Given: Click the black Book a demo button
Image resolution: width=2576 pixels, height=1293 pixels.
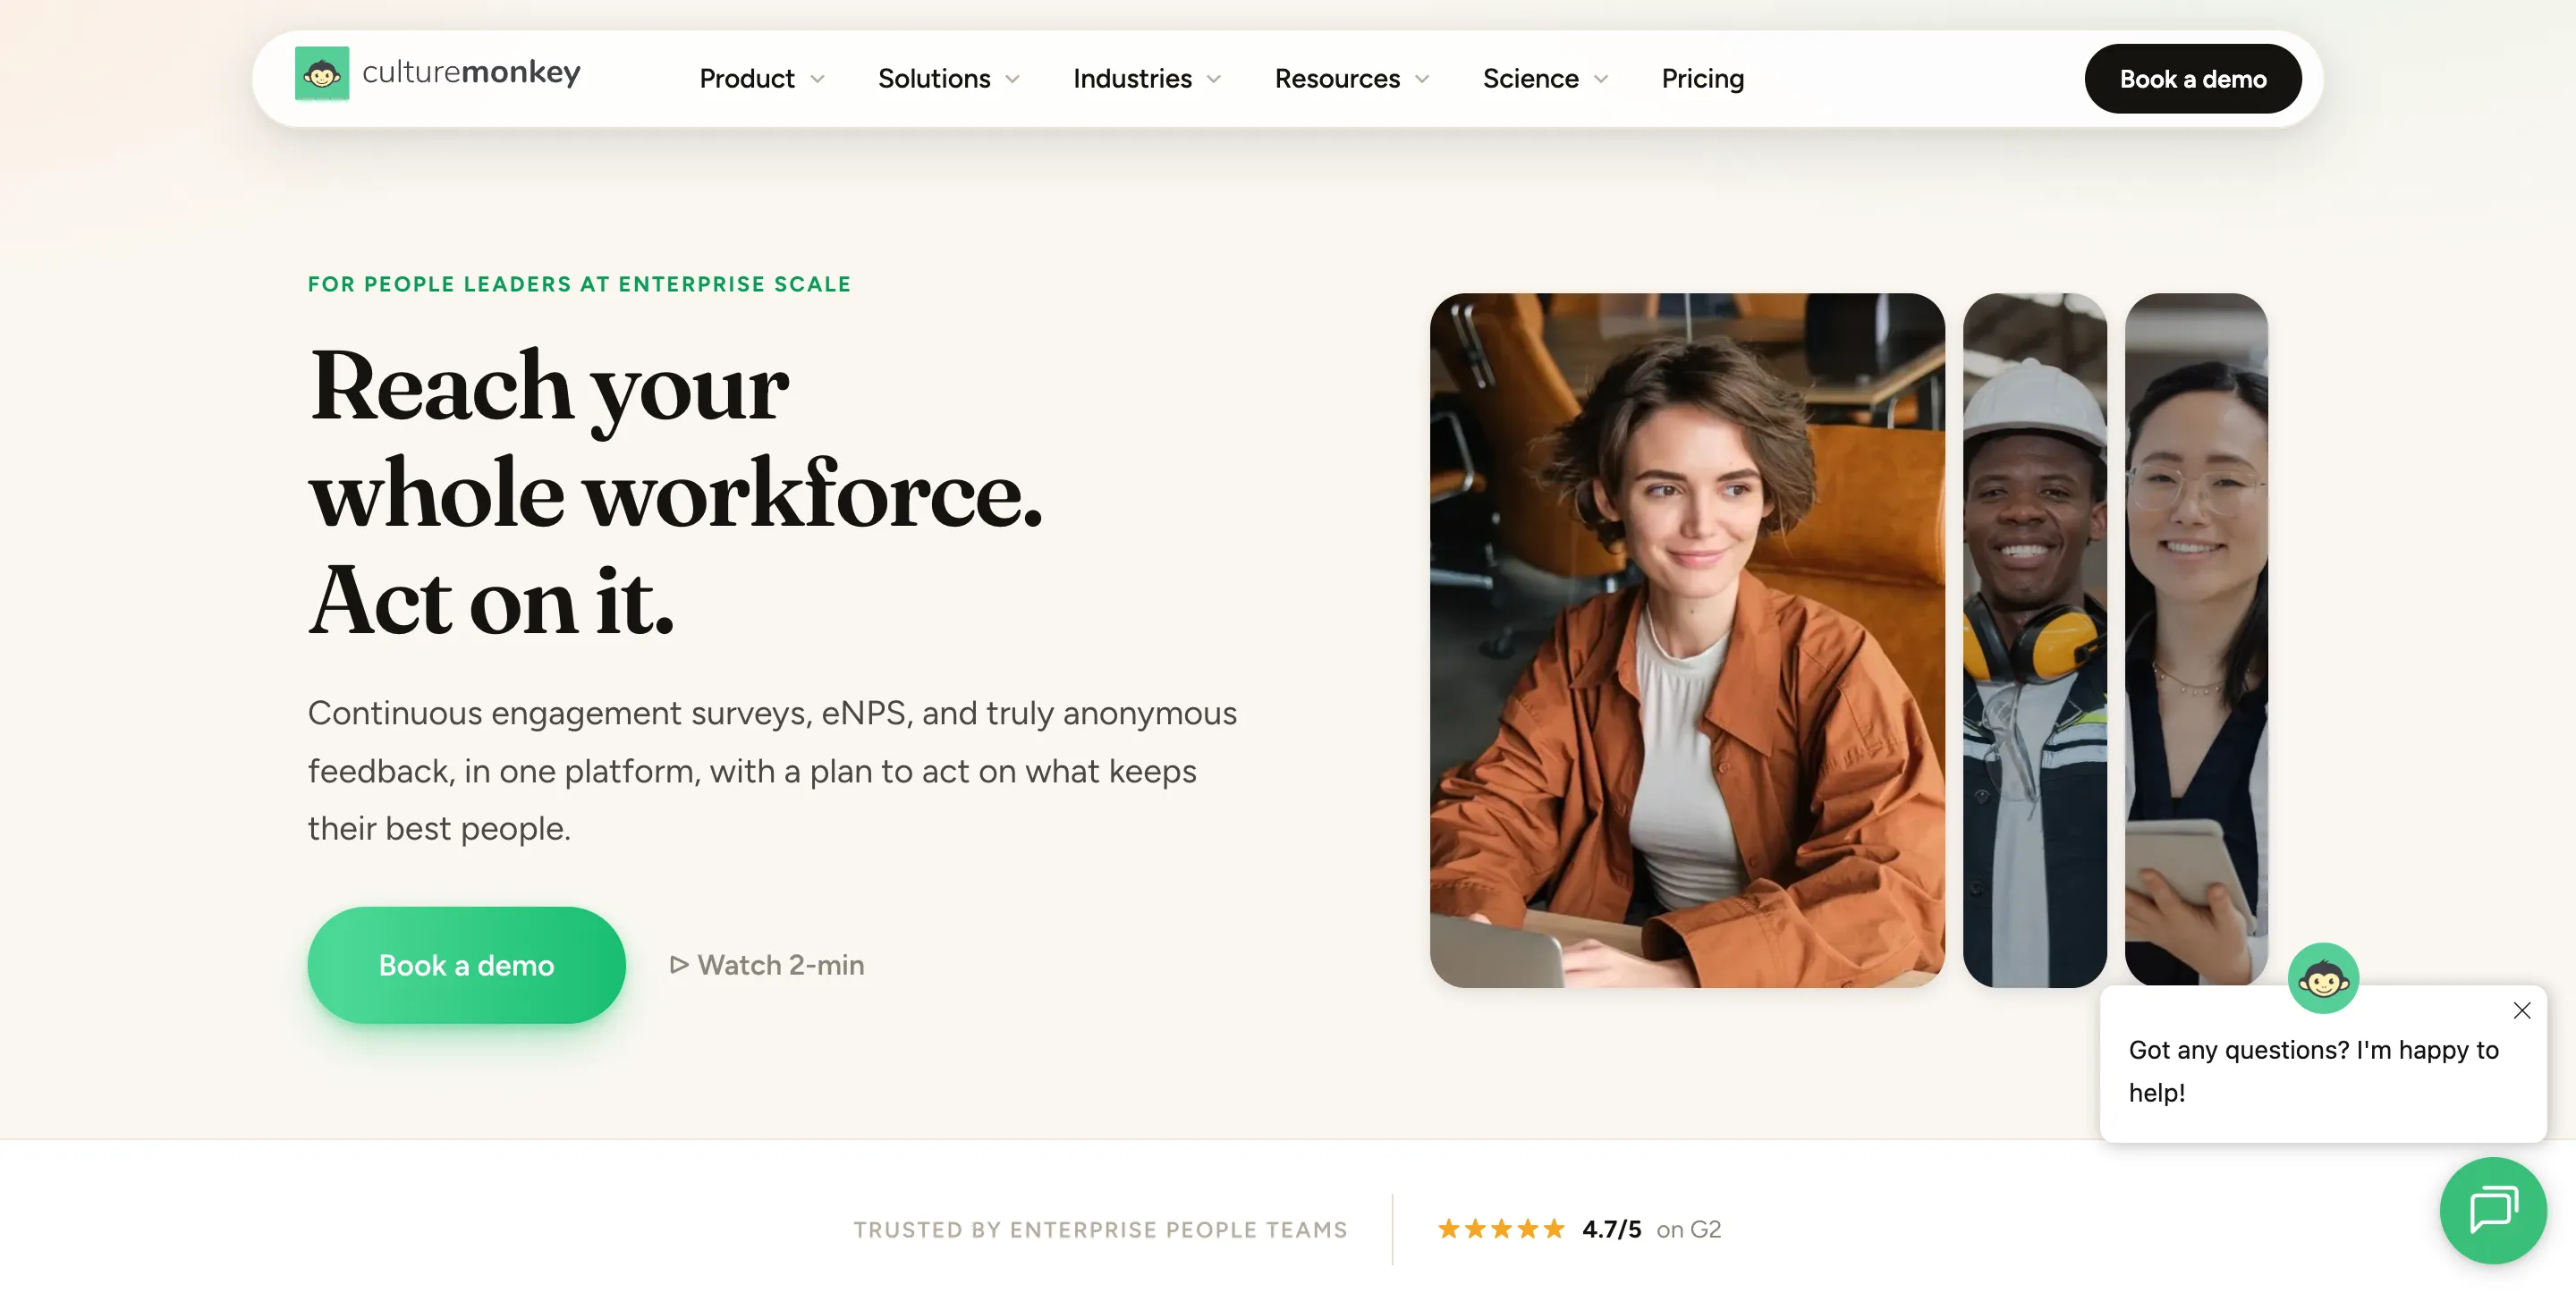Looking at the screenshot, I should [x=2192, y=79].
